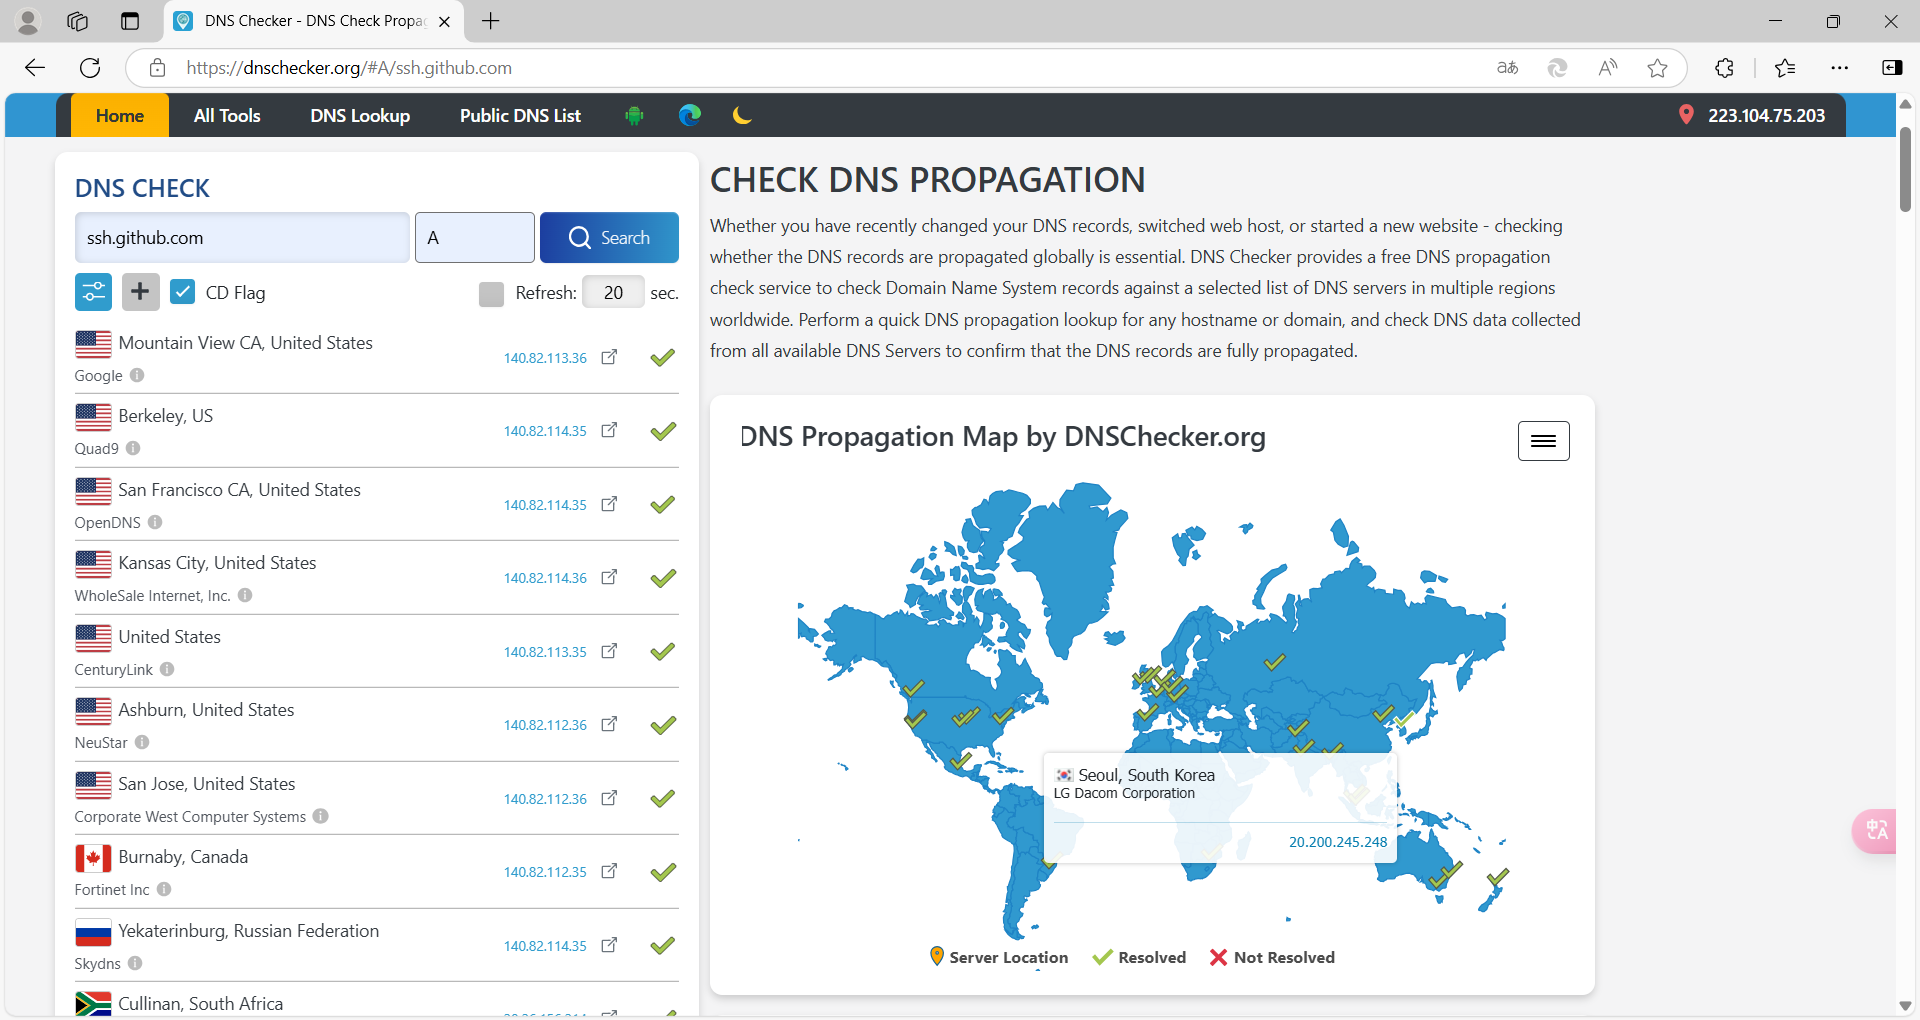Open external link for San Francisco result
The image size is (1920, 1020).
(x=609, y=504)
